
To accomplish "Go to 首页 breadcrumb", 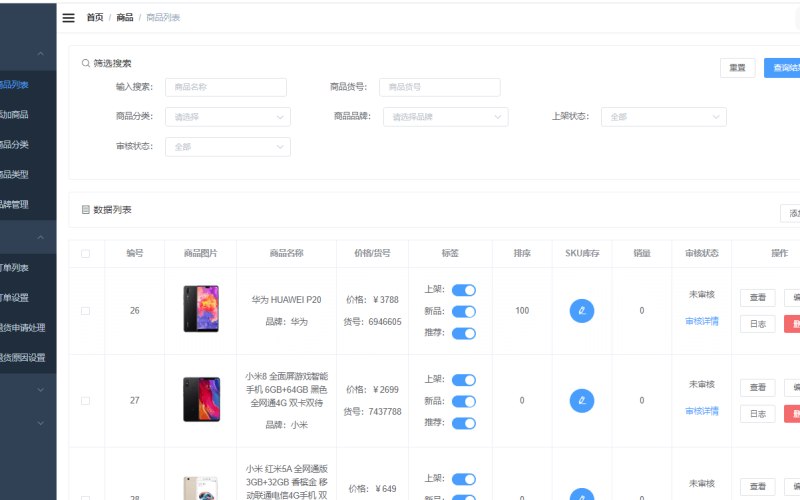I will 95,18.
